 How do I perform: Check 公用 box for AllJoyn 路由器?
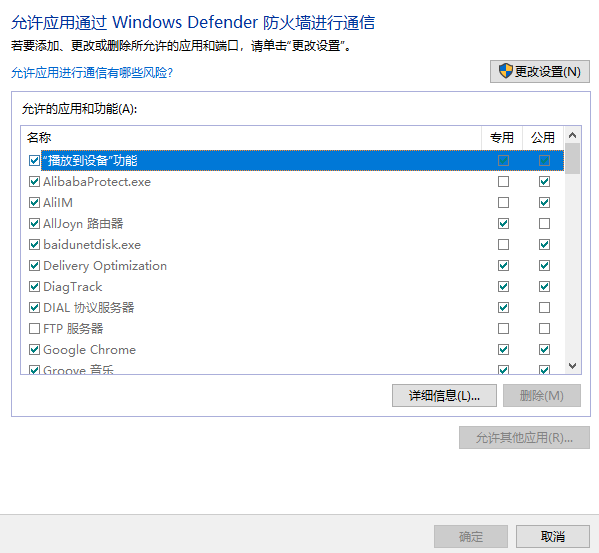pyautogui.click(x=544, y=223)
